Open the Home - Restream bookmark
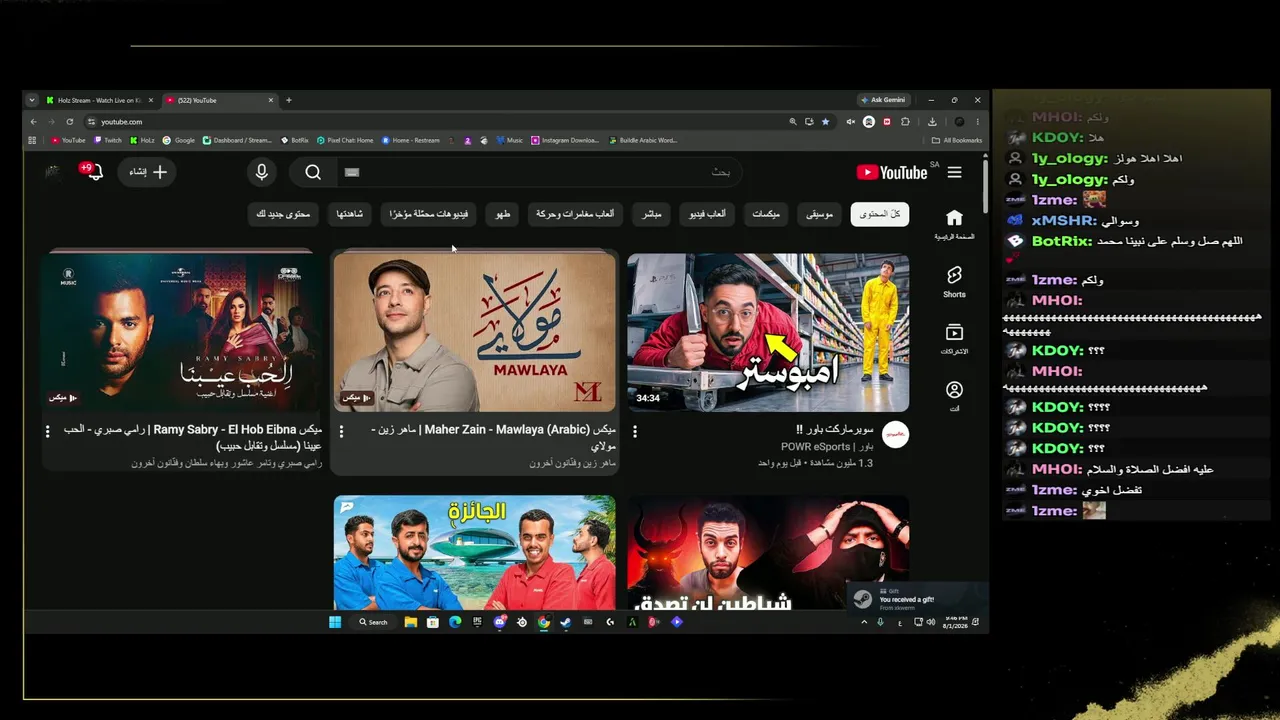 411,140
